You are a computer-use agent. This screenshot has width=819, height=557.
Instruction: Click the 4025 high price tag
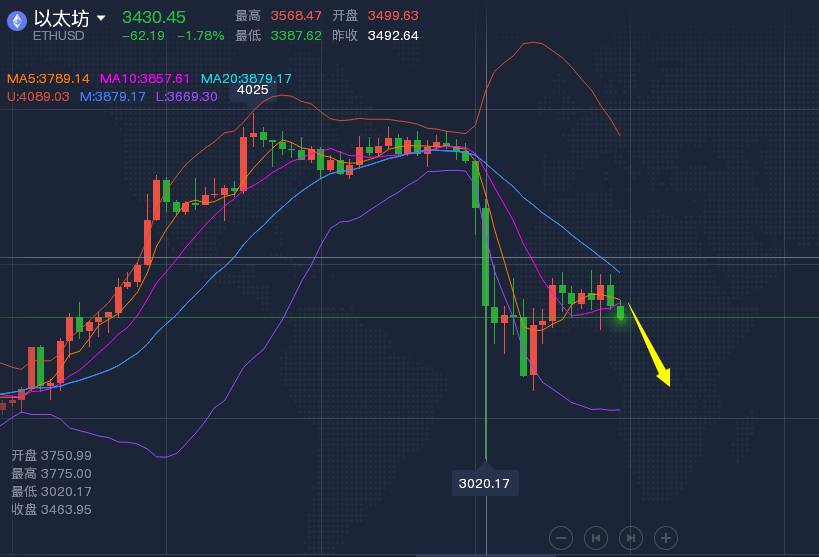(x=252, y=90)
